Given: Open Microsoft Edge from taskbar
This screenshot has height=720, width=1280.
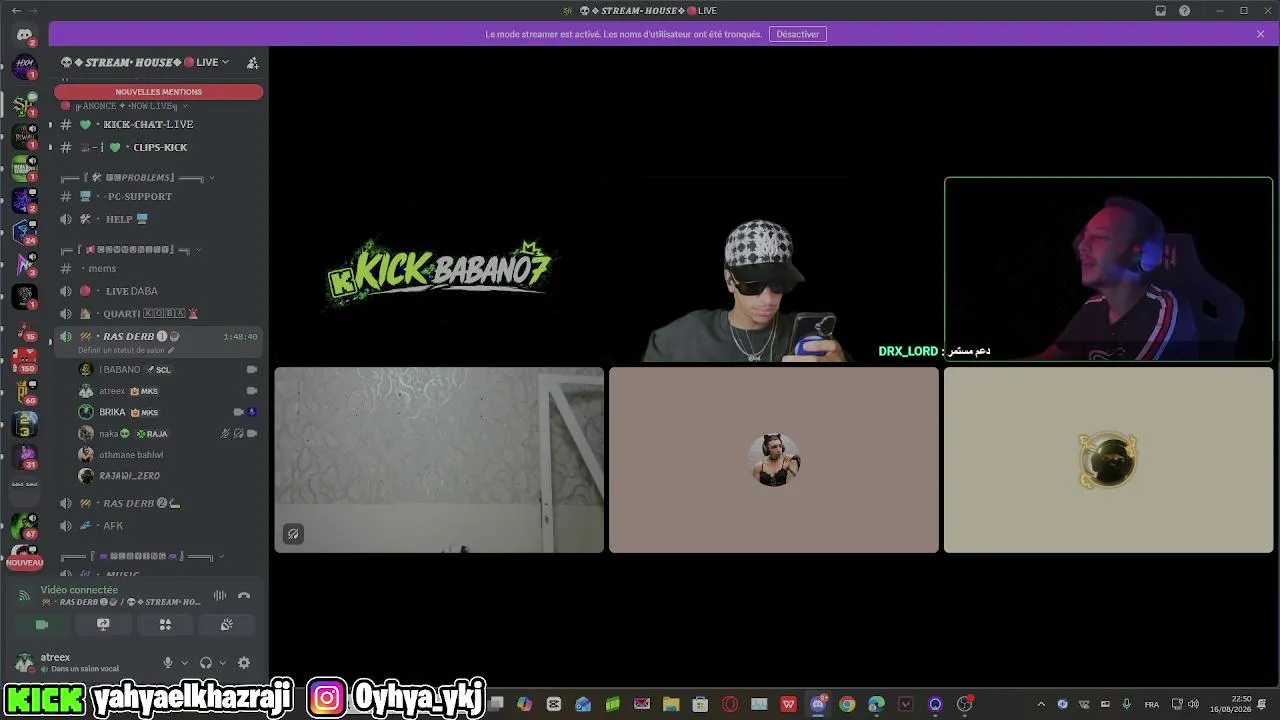Looking at the screenshot, I should pyautogui.click(x=877, y=704).
